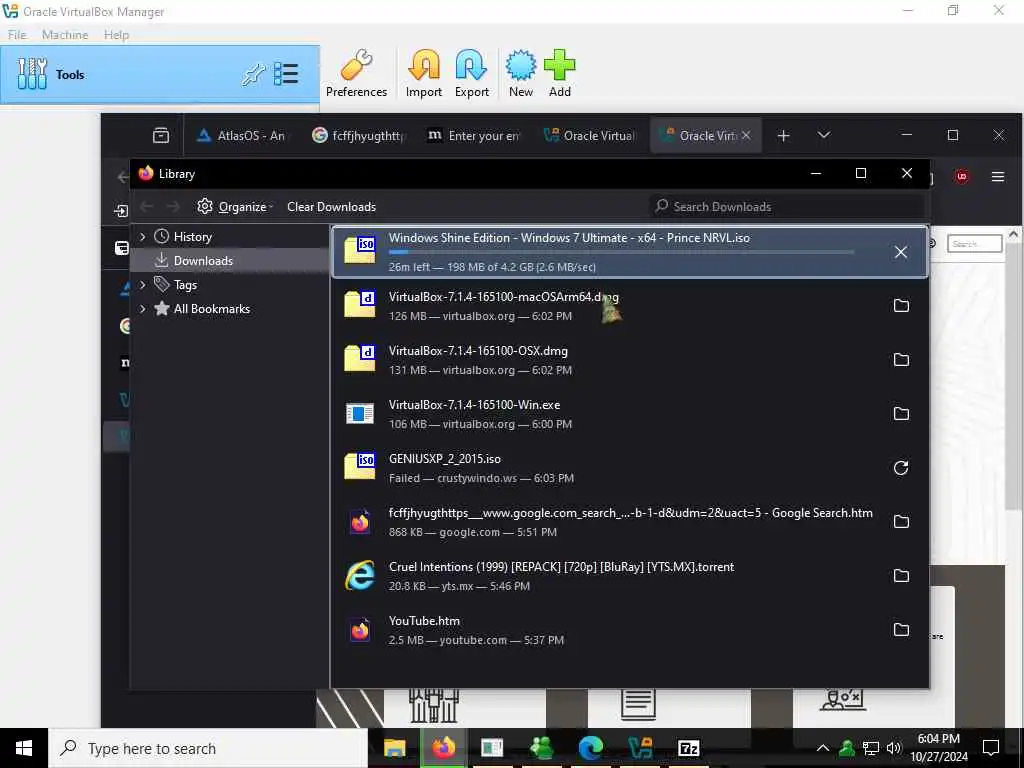Screen dimensions: 1024x768
Task: Open the Firefox hamburger application menu
Action: [998, 176]
